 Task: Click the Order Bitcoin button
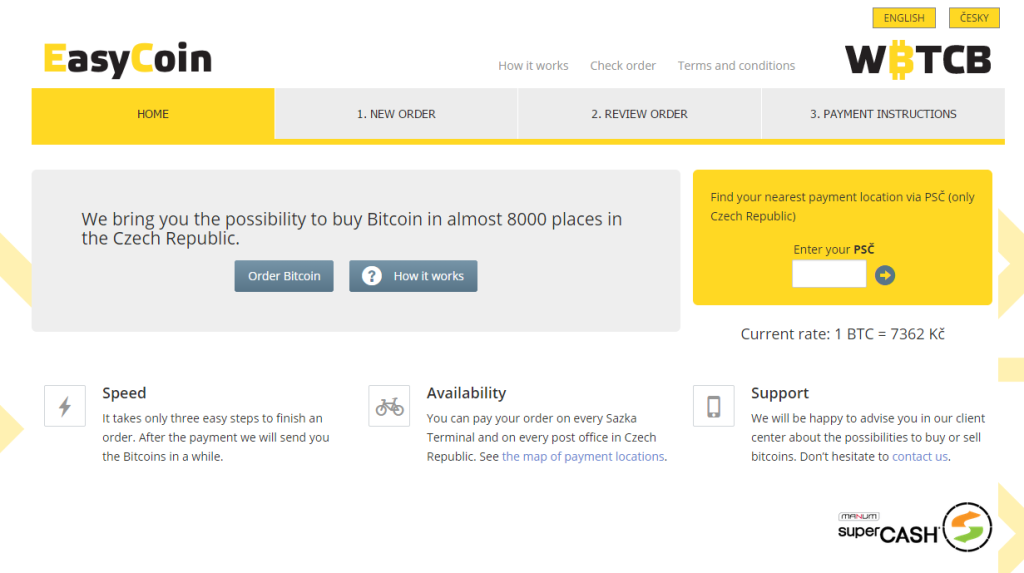[284, 276]
